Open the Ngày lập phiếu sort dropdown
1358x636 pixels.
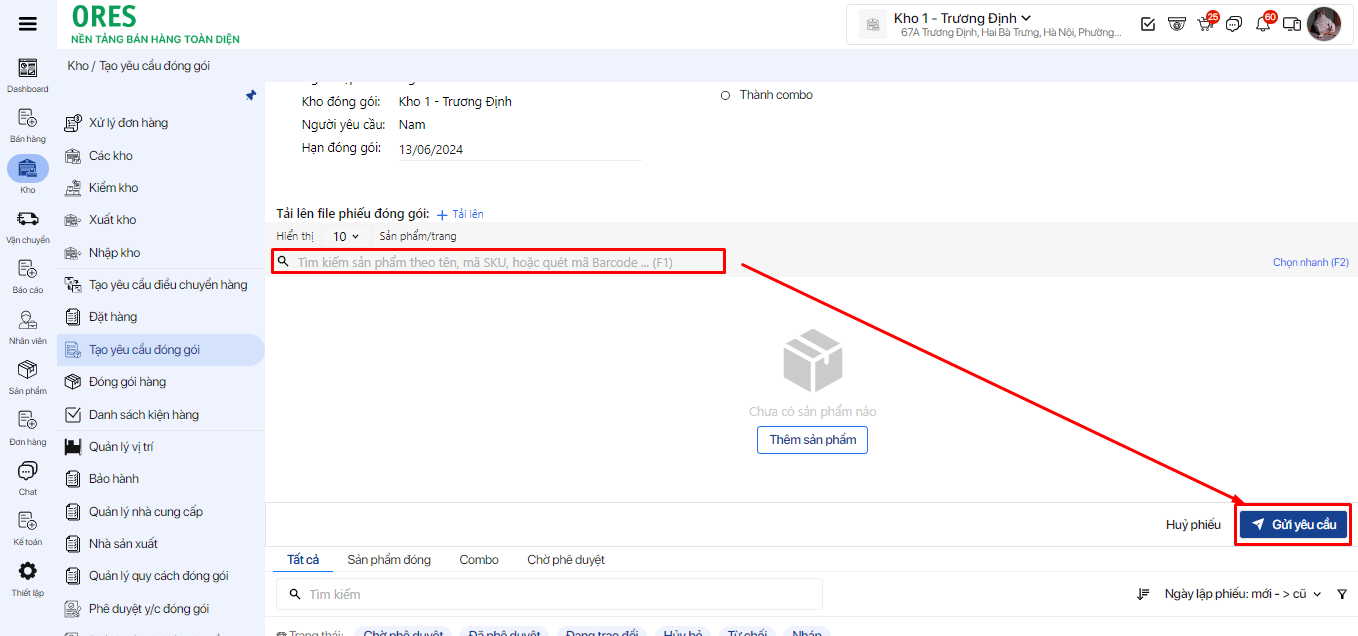pos(1242,594)
